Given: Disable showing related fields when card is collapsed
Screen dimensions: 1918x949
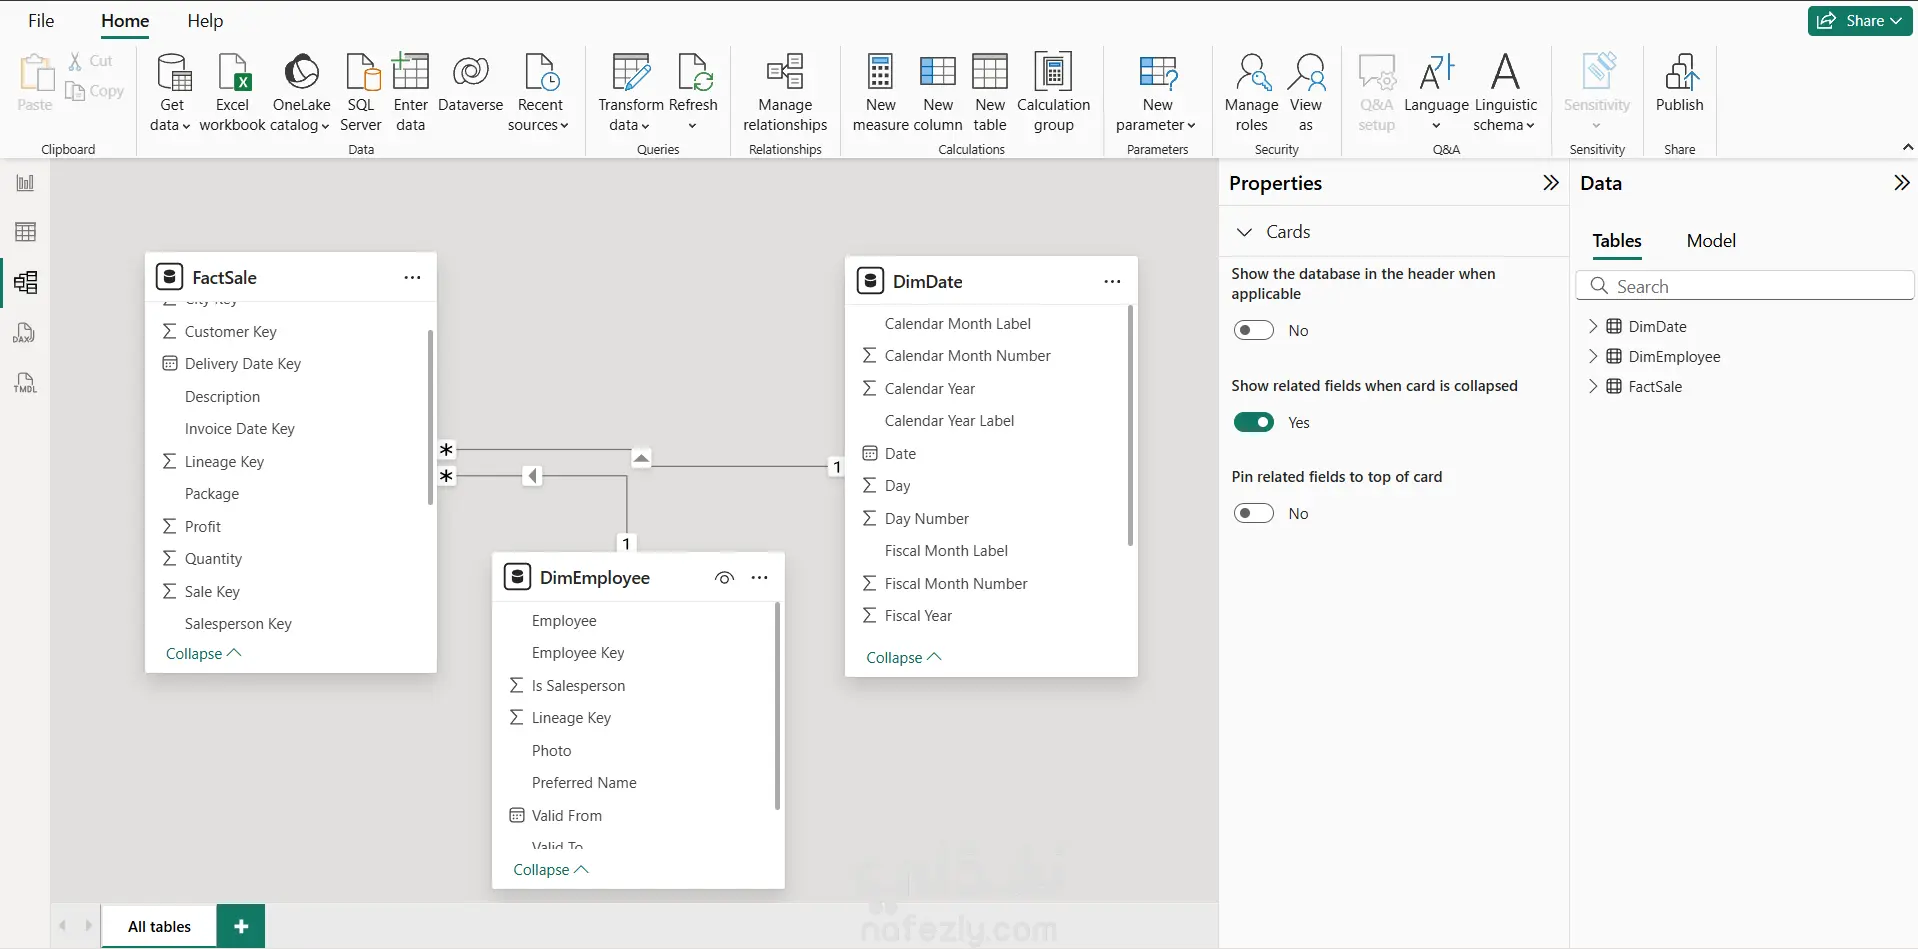Looking at the screenshot, I should (x=1255, y=422).
